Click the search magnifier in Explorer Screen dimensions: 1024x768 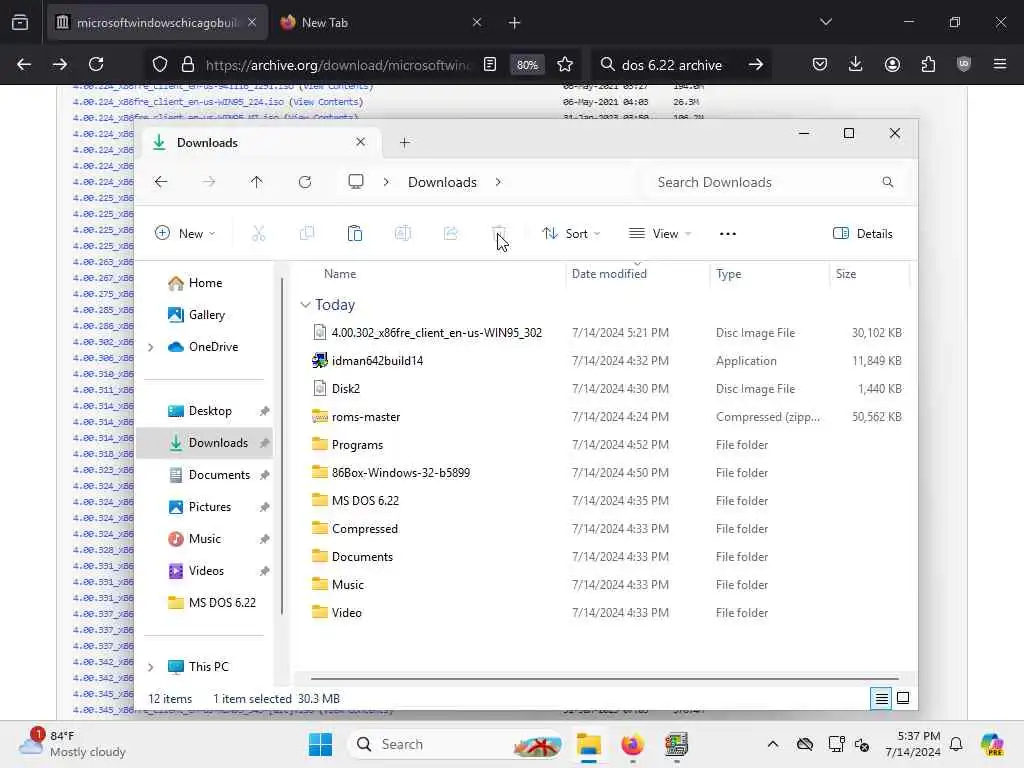click(888, 182)
